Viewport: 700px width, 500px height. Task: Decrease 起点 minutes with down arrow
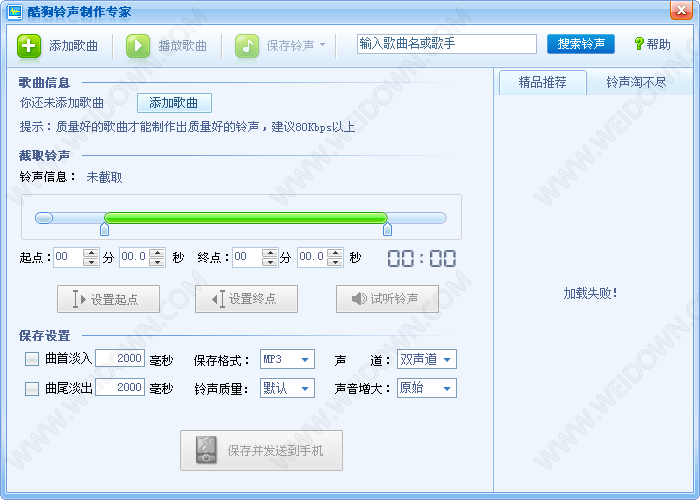point(91,262)
